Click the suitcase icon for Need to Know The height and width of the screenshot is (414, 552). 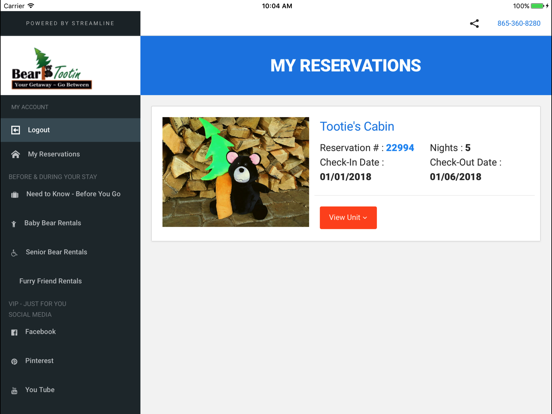14,195
